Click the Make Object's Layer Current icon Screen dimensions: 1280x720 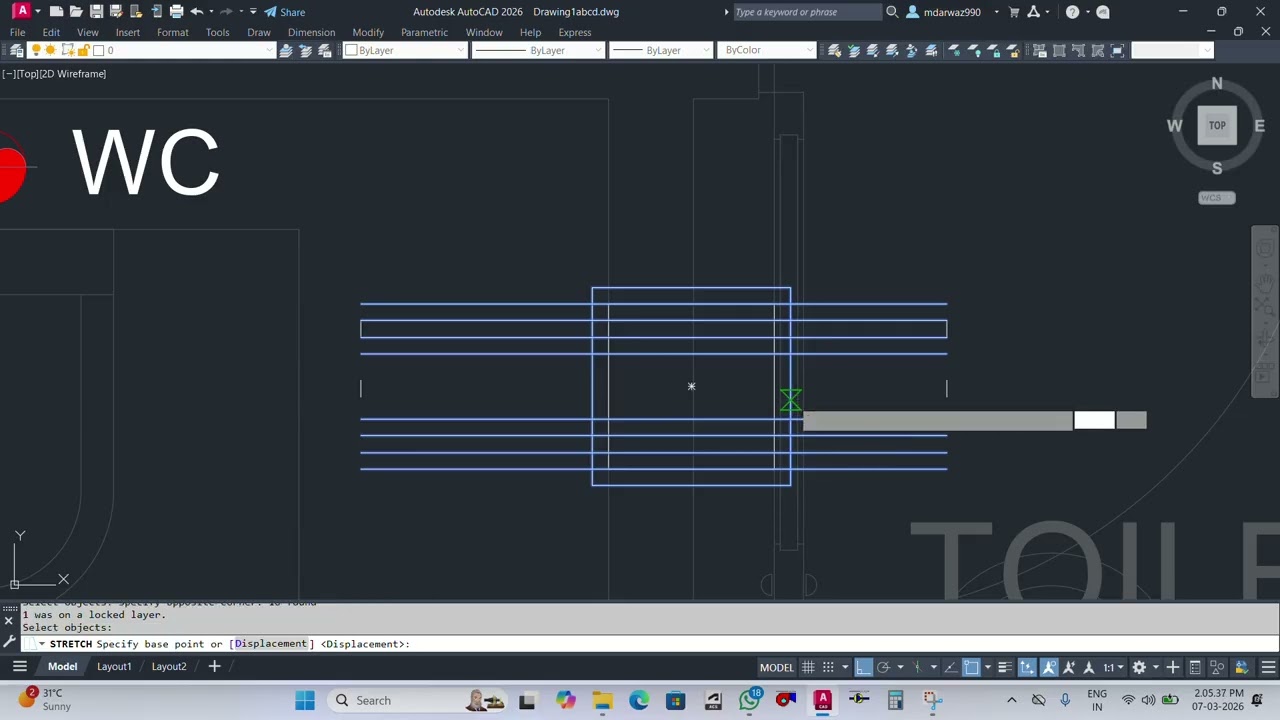[286, 50]
